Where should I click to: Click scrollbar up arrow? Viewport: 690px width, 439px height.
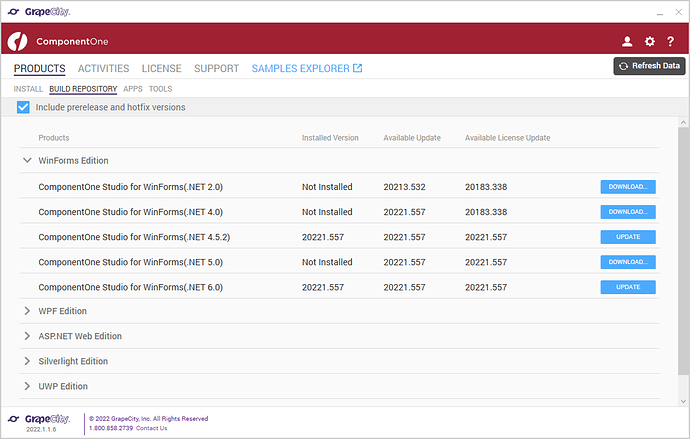[x=683, y=122]
